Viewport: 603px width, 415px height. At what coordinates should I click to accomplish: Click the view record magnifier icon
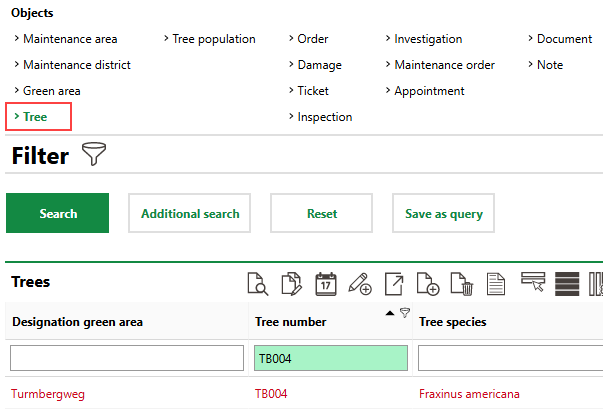(x=257, y=284)
